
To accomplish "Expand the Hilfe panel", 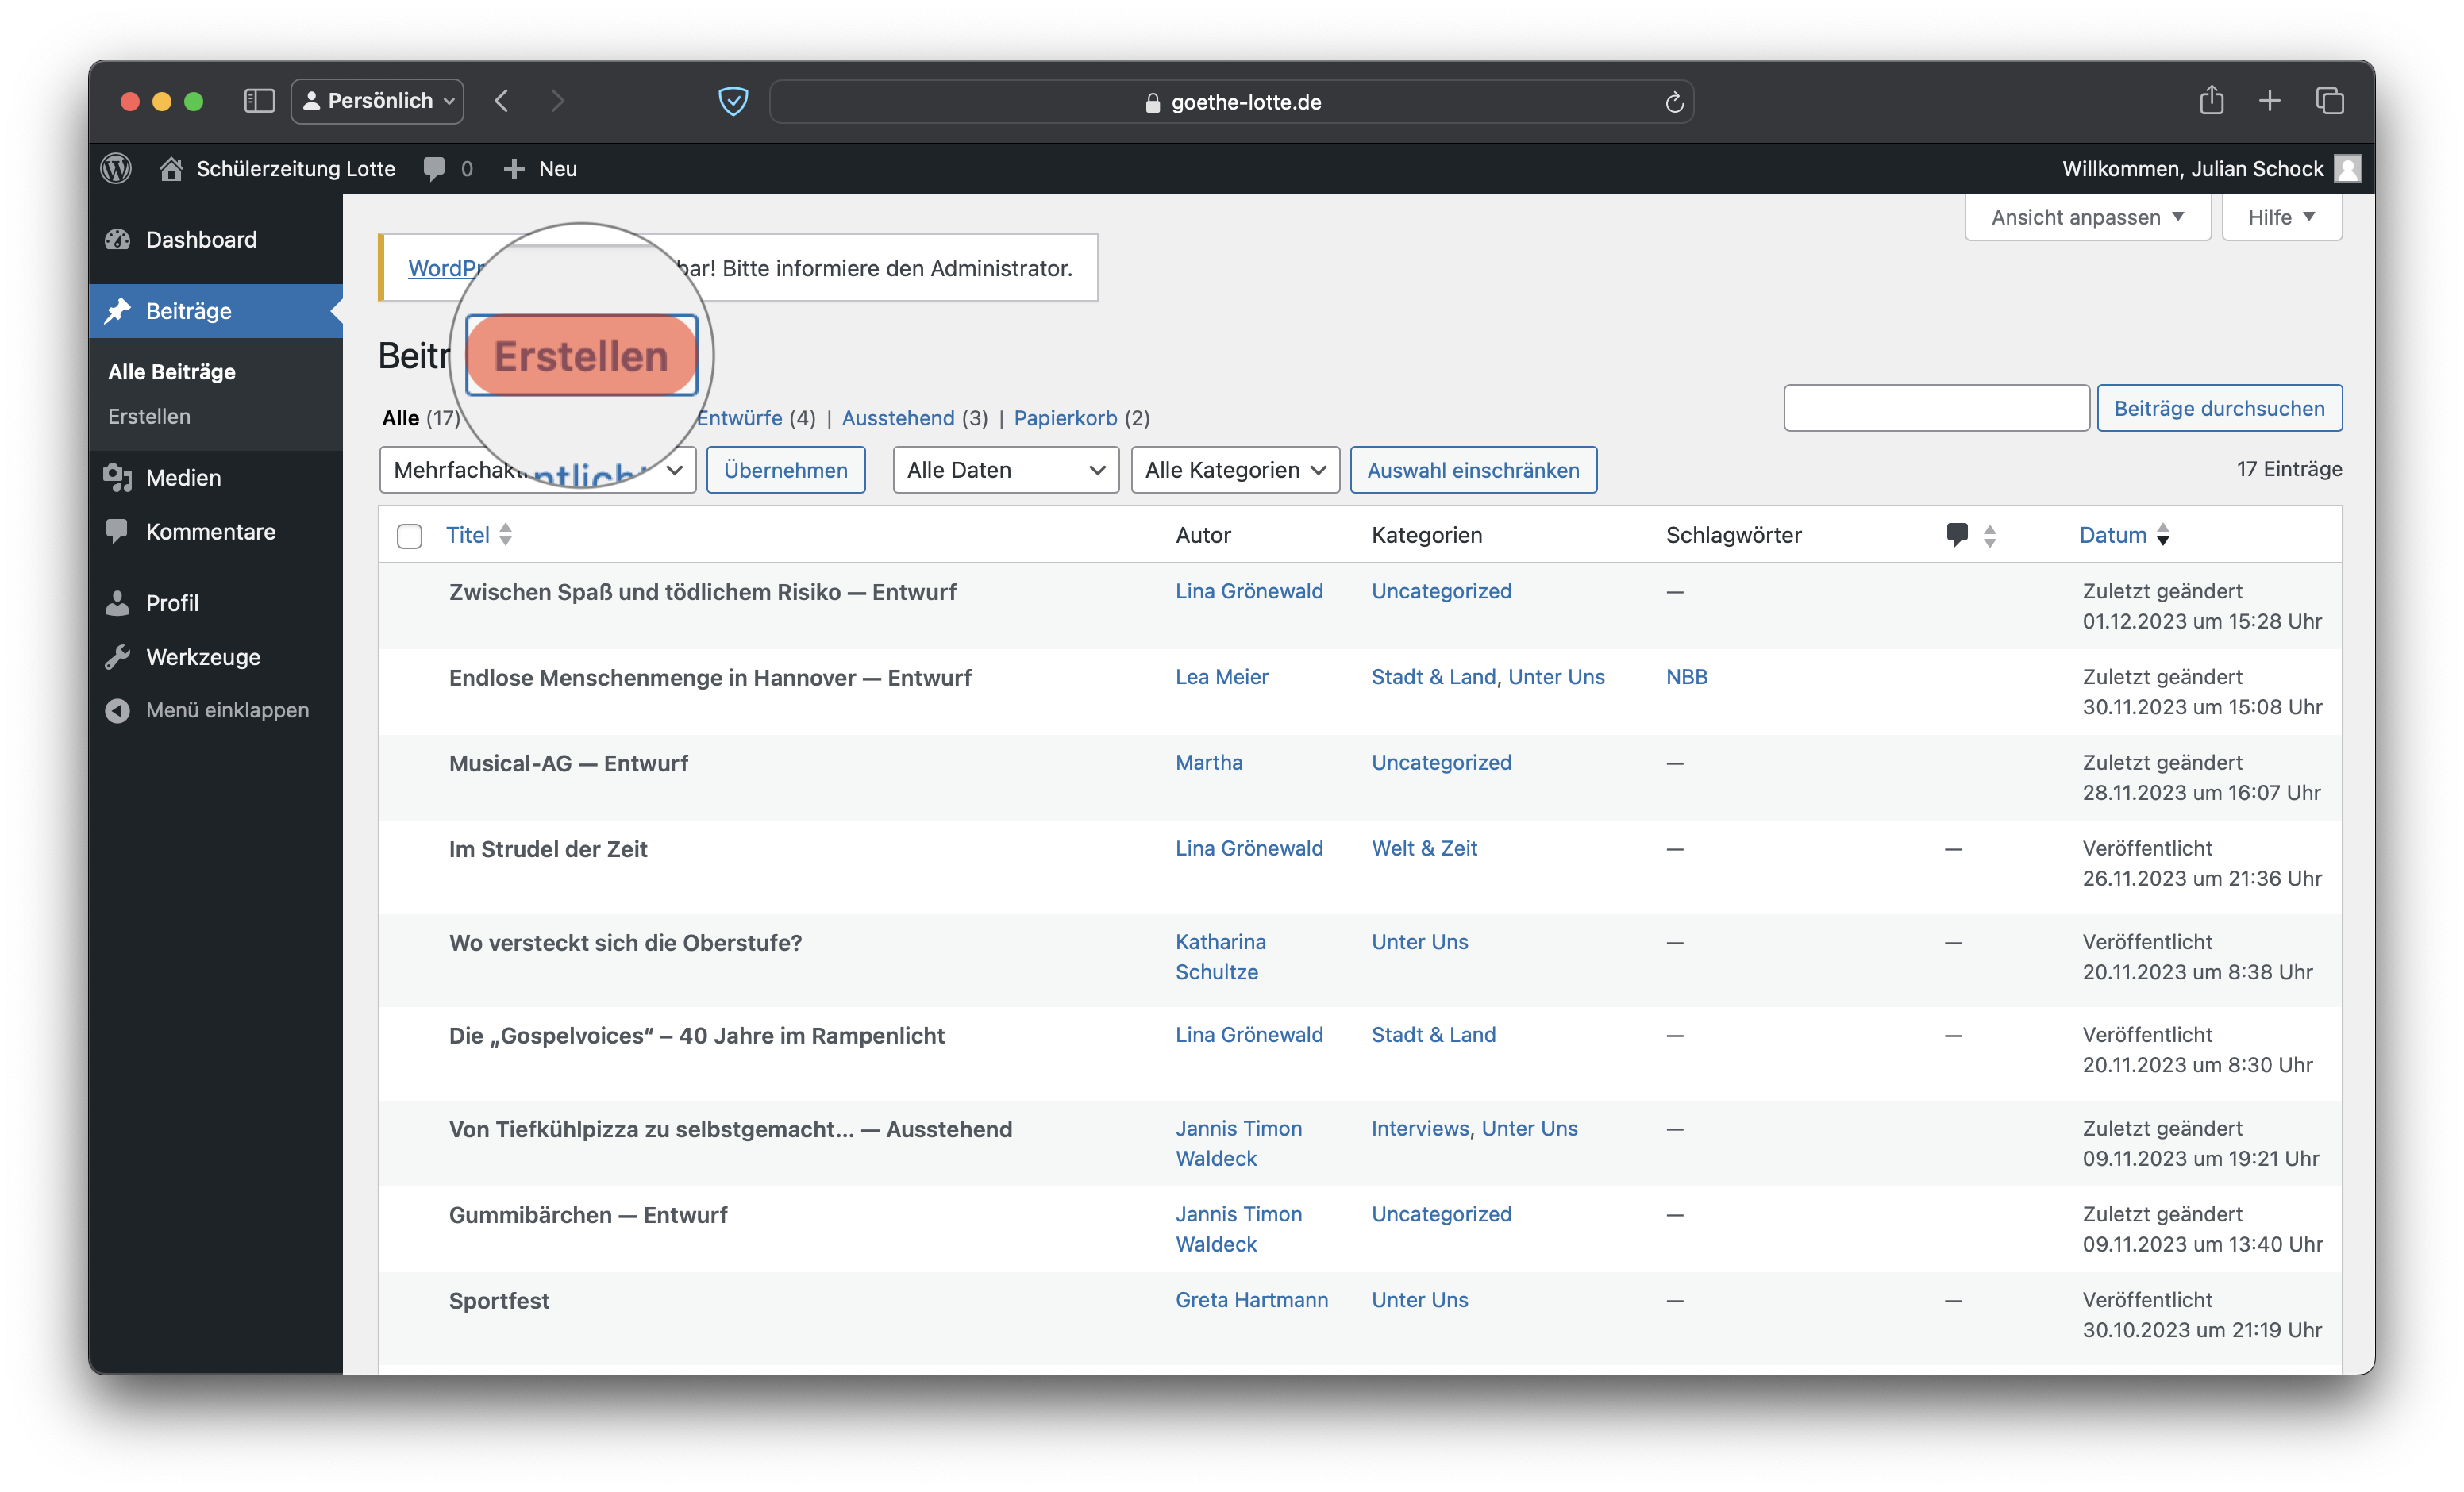I will (x=2280, y=217).
